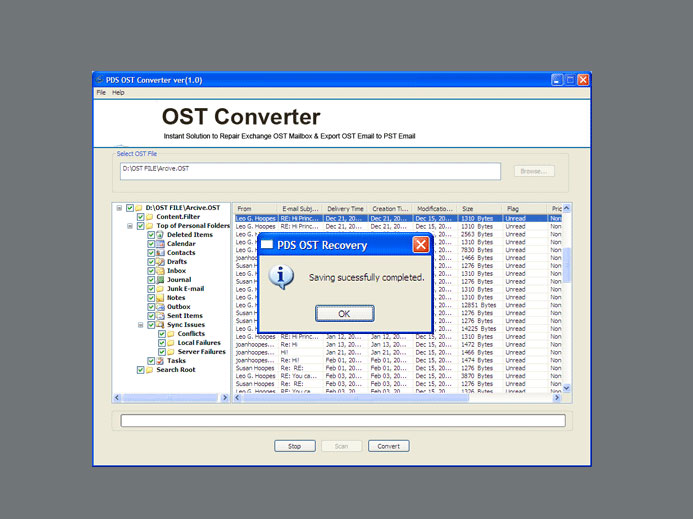Click the folder tree scroll left arrow

coord(117,398)
